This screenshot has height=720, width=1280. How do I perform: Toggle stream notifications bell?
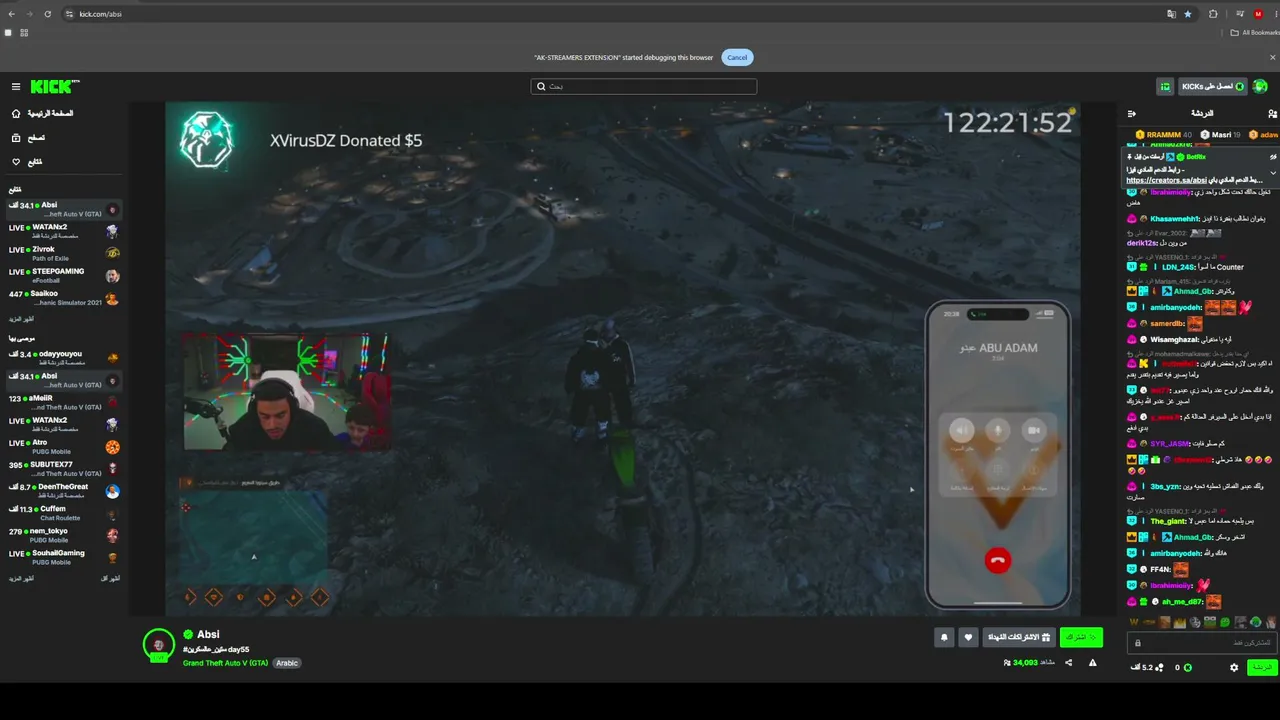click(x=944, y=637)
